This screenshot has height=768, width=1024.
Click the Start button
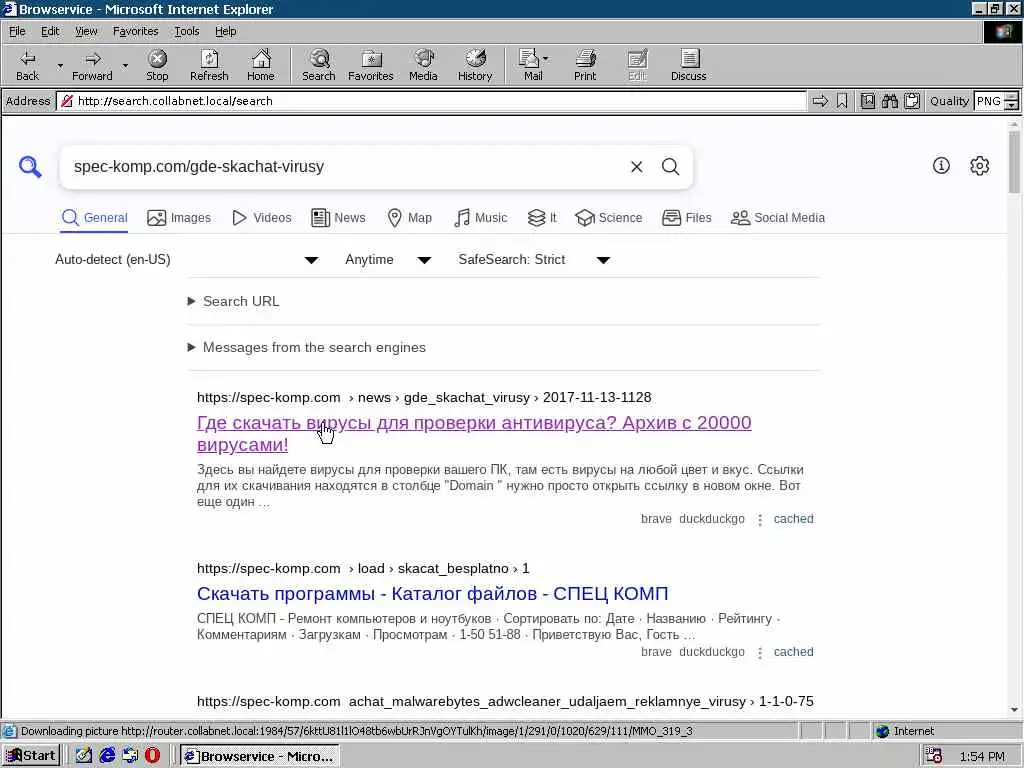coord(31,756)
